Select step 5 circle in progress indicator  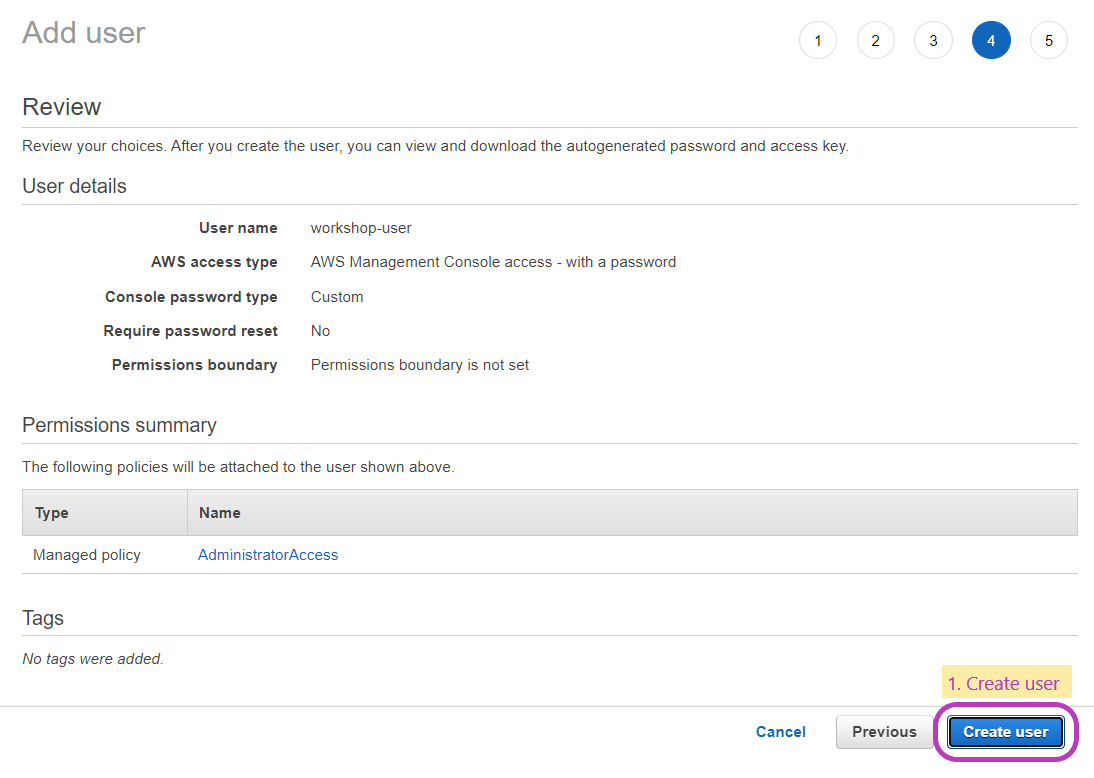click(x=1049, y=40)
